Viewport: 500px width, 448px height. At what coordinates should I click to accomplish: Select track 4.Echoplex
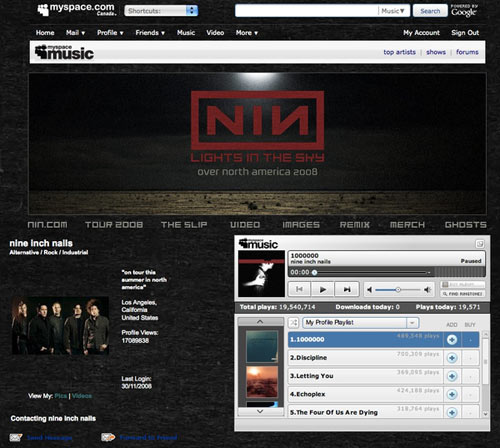[366, 394]
